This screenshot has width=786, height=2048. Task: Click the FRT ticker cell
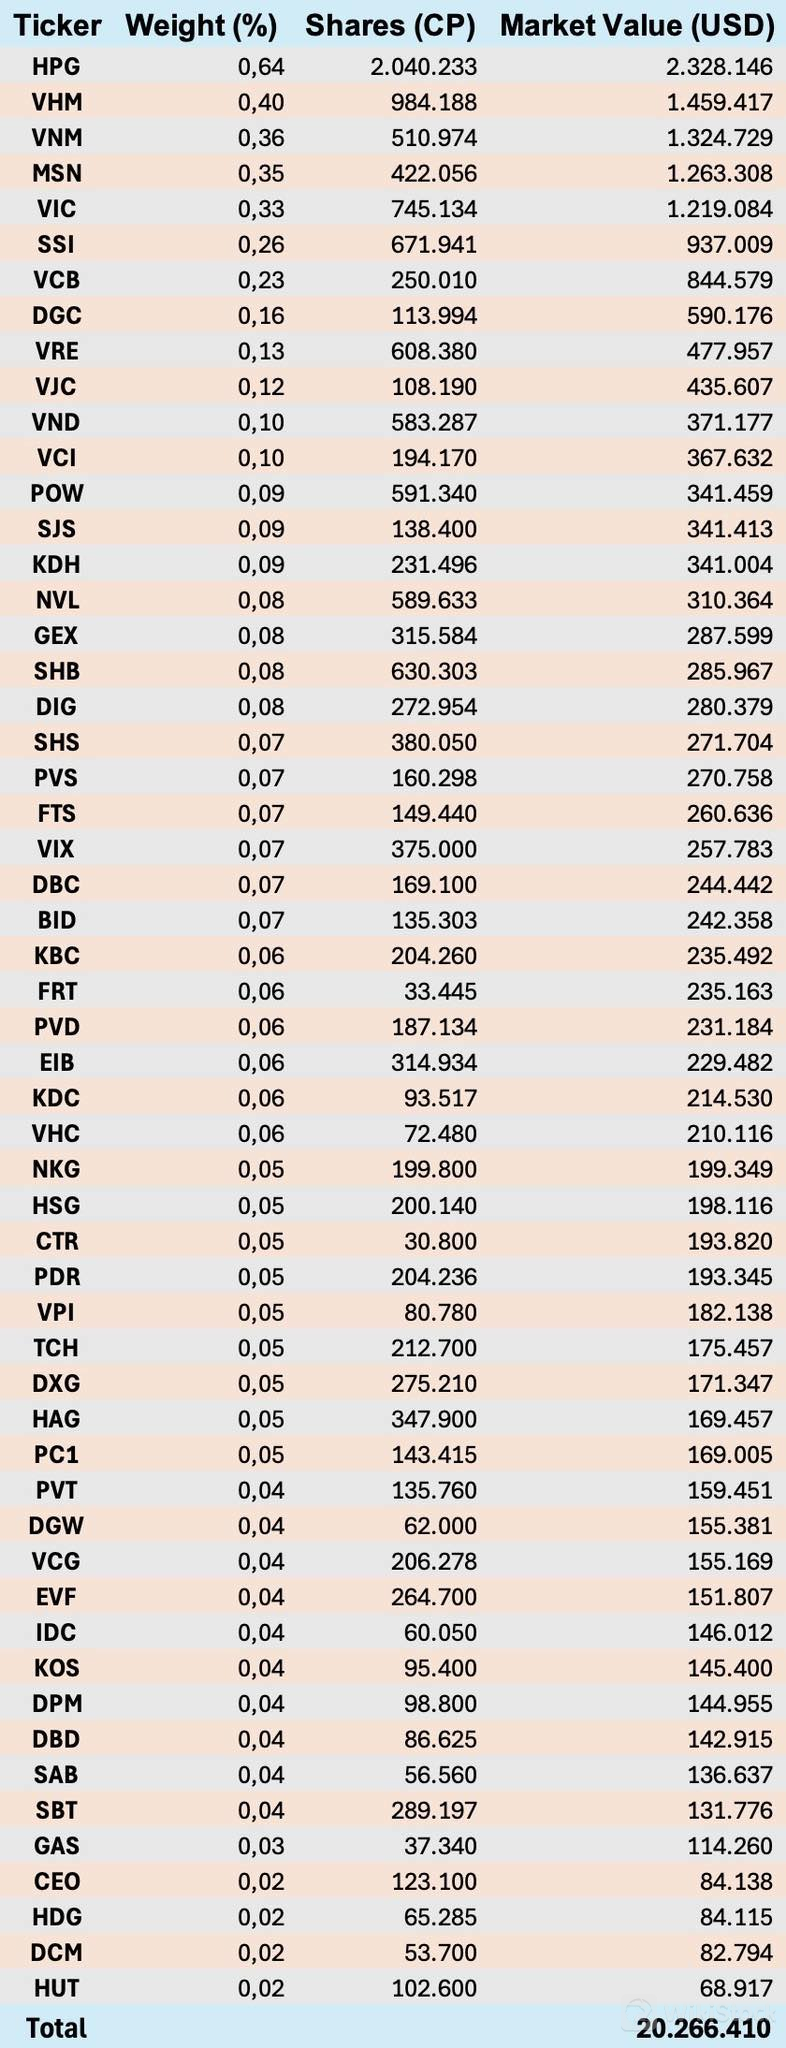pyautogui.click(x=56, y=992)
